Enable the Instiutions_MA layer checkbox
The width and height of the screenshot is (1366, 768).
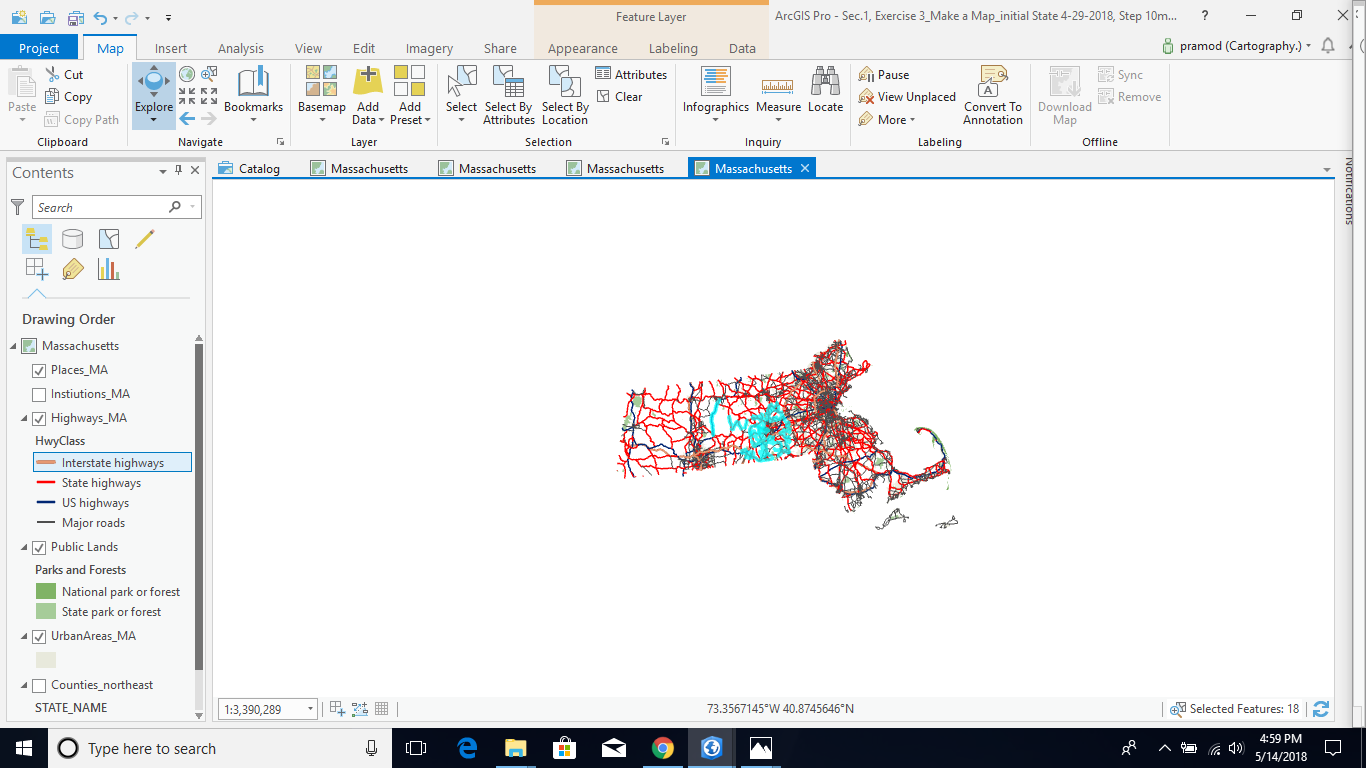[40, 394]
